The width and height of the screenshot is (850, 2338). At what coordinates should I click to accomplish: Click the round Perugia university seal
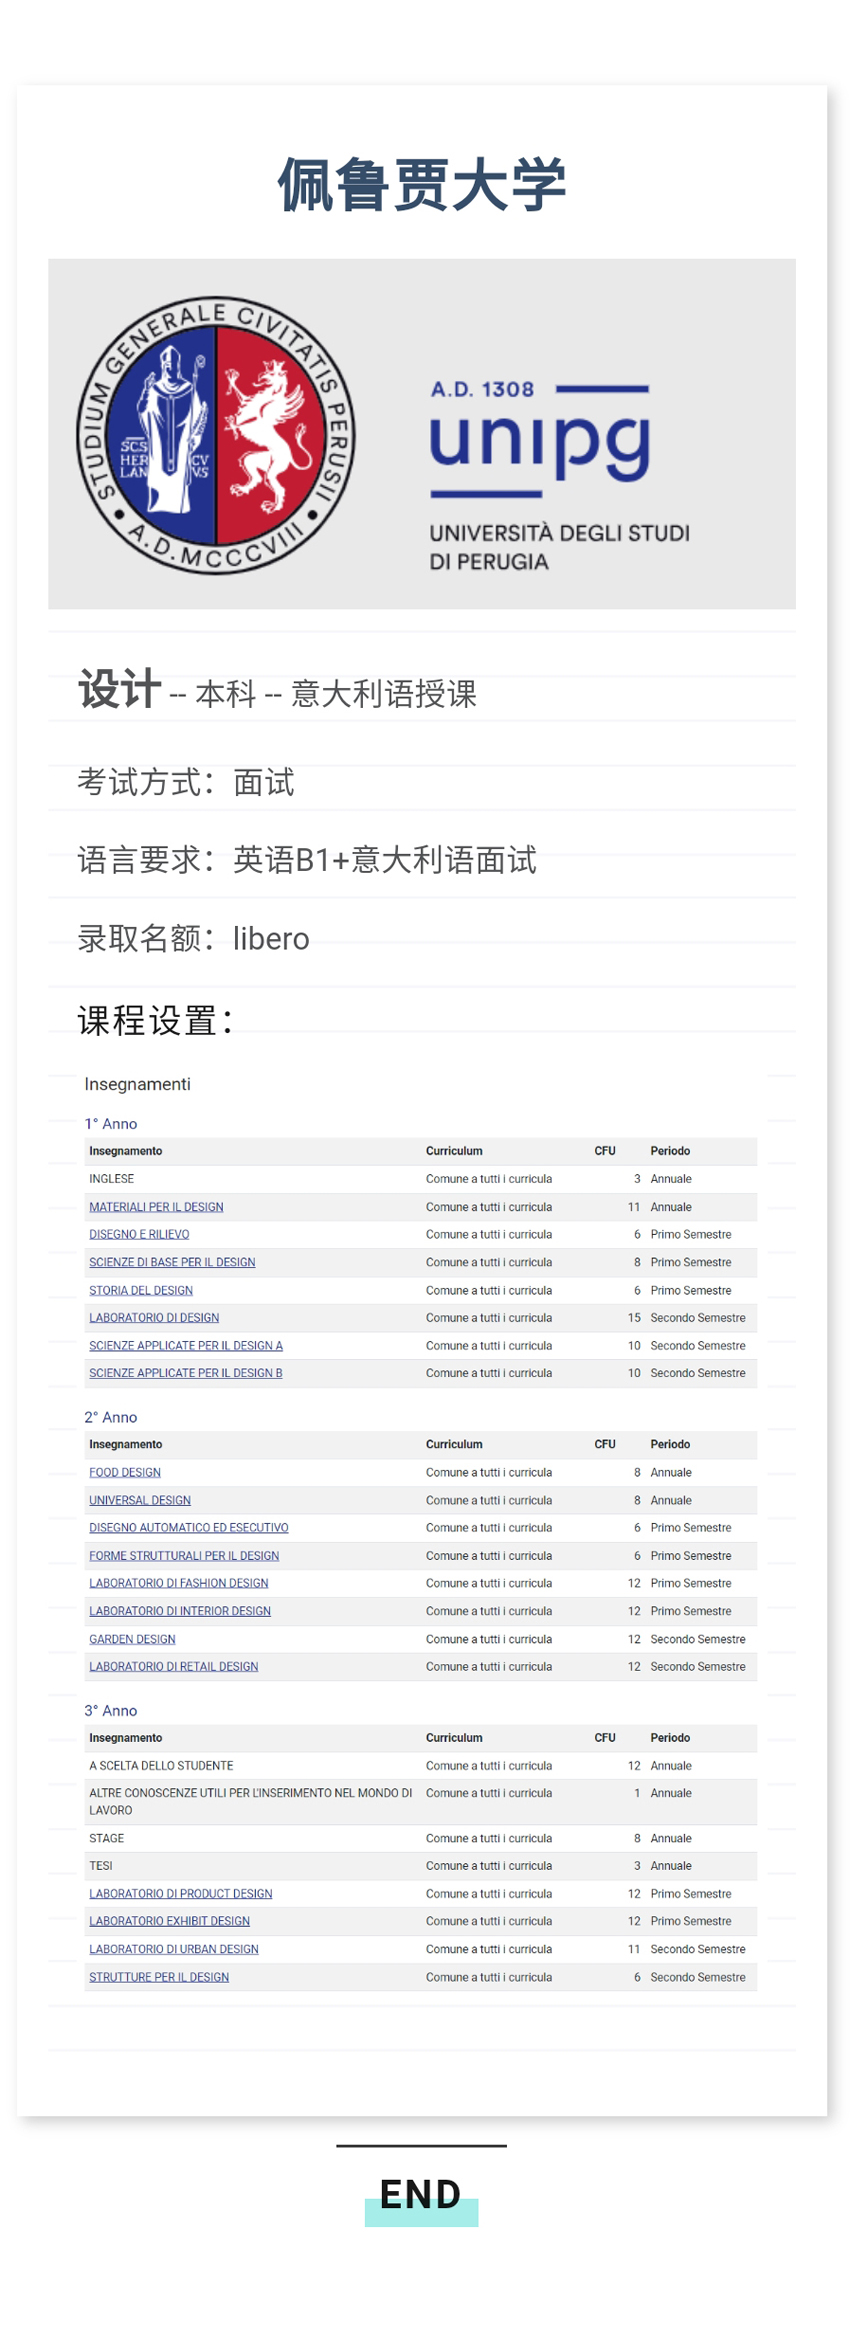click(216, 435)
